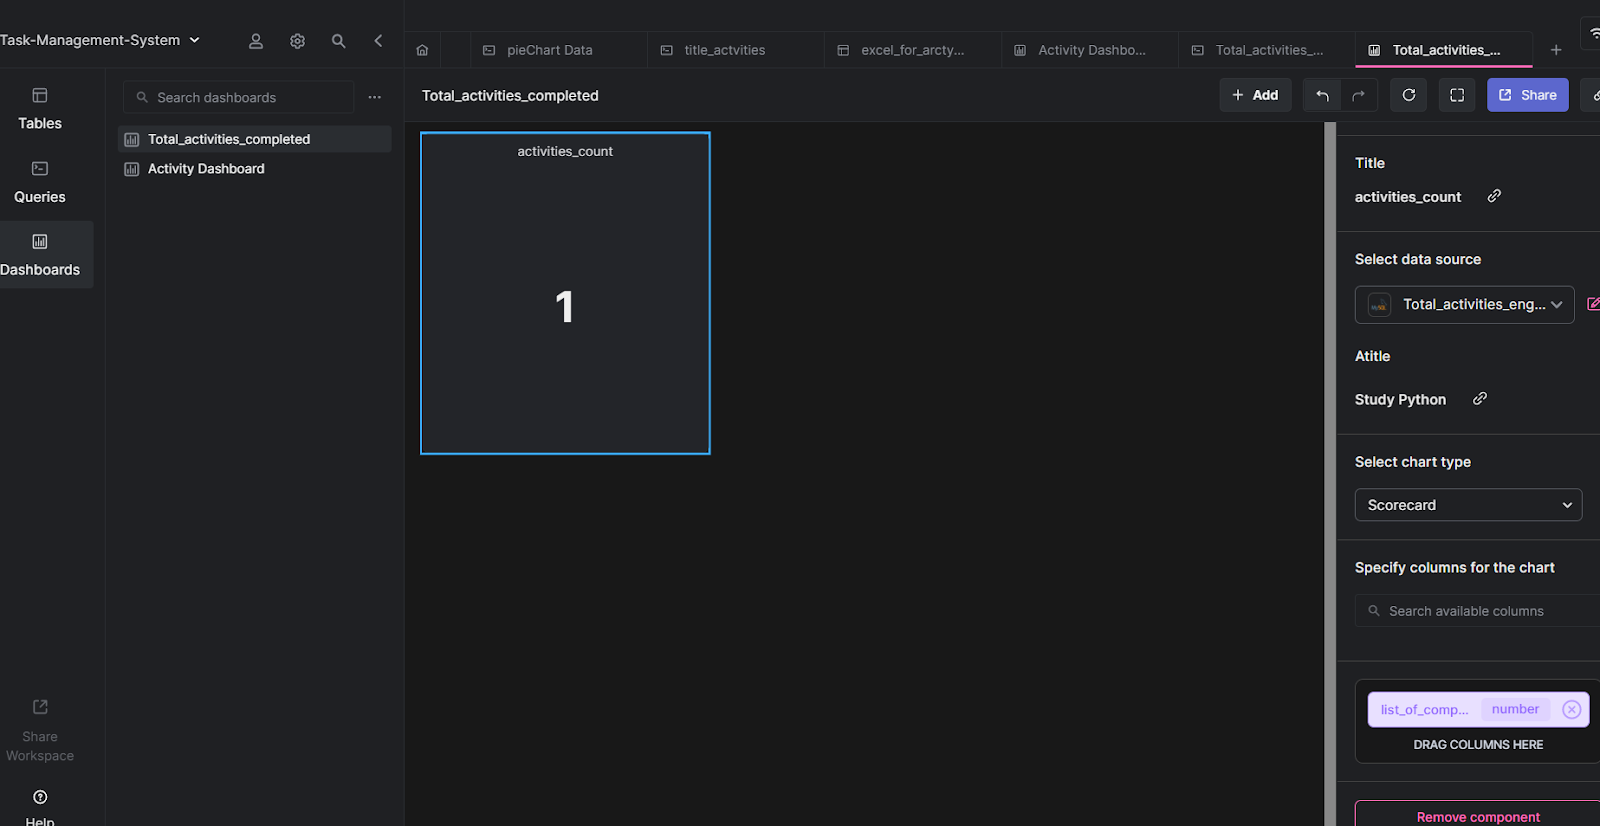The width and height of the screenshot is (1600, 826).
Task: Click the Share button
Action: coord(1528,95)
